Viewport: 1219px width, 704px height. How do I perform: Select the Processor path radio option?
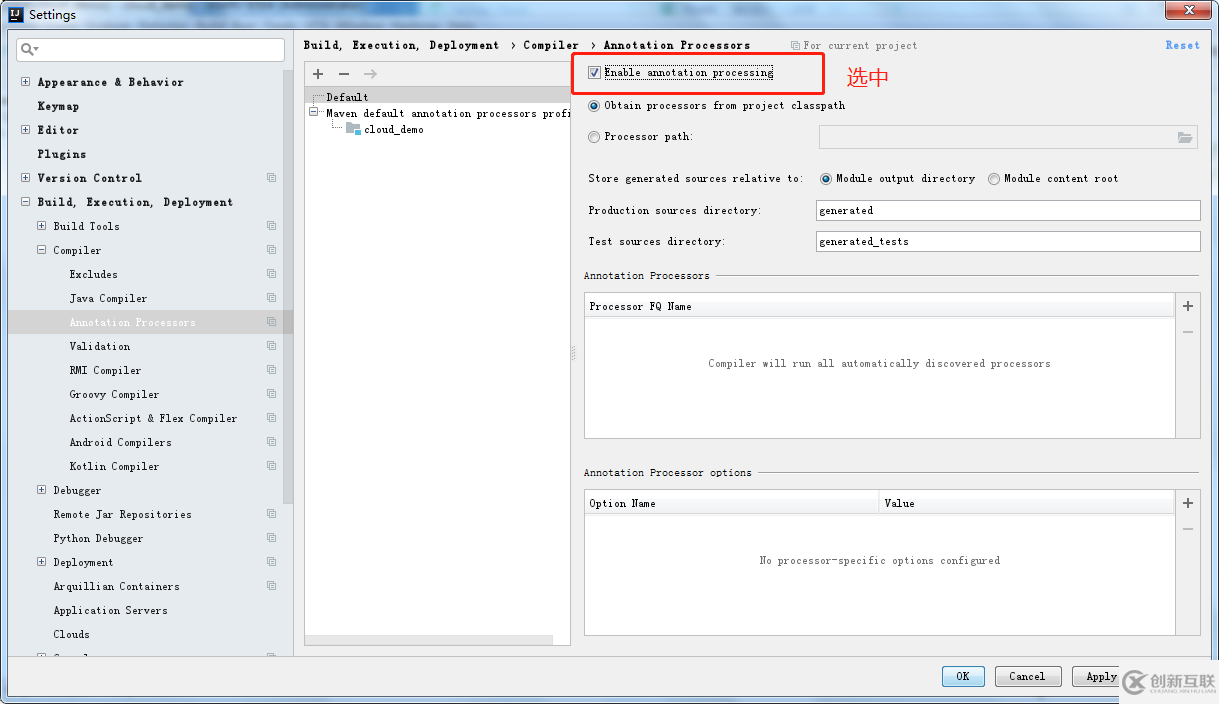coord(595,137)
